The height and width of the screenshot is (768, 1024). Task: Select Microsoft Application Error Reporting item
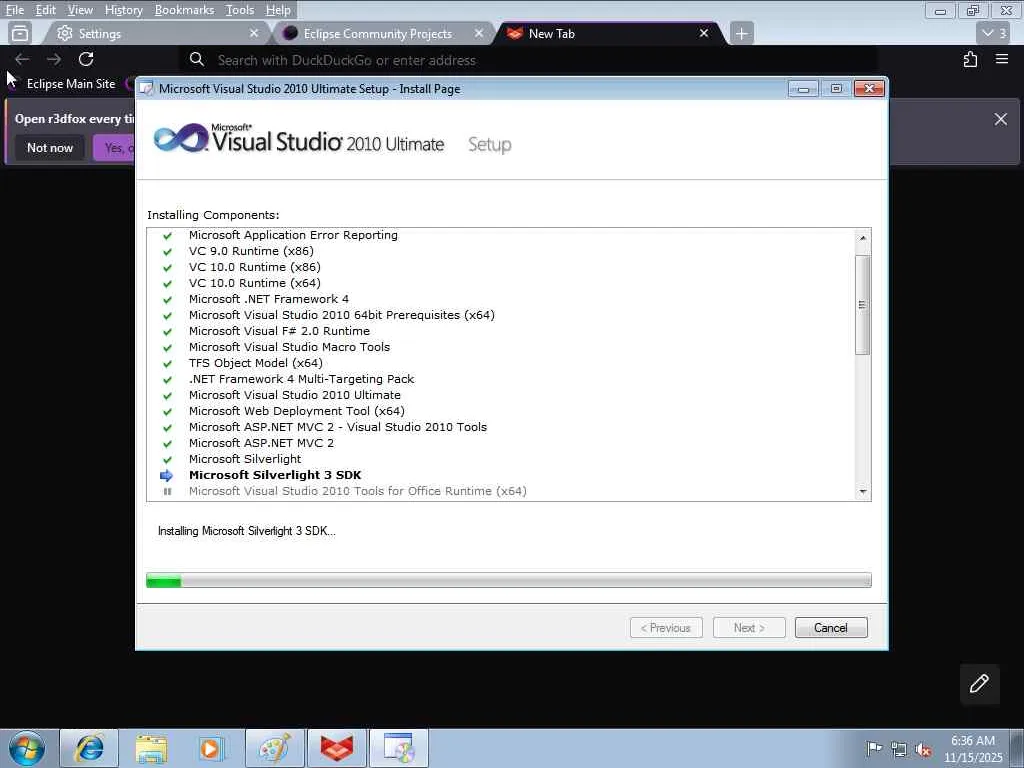point(293,235)
